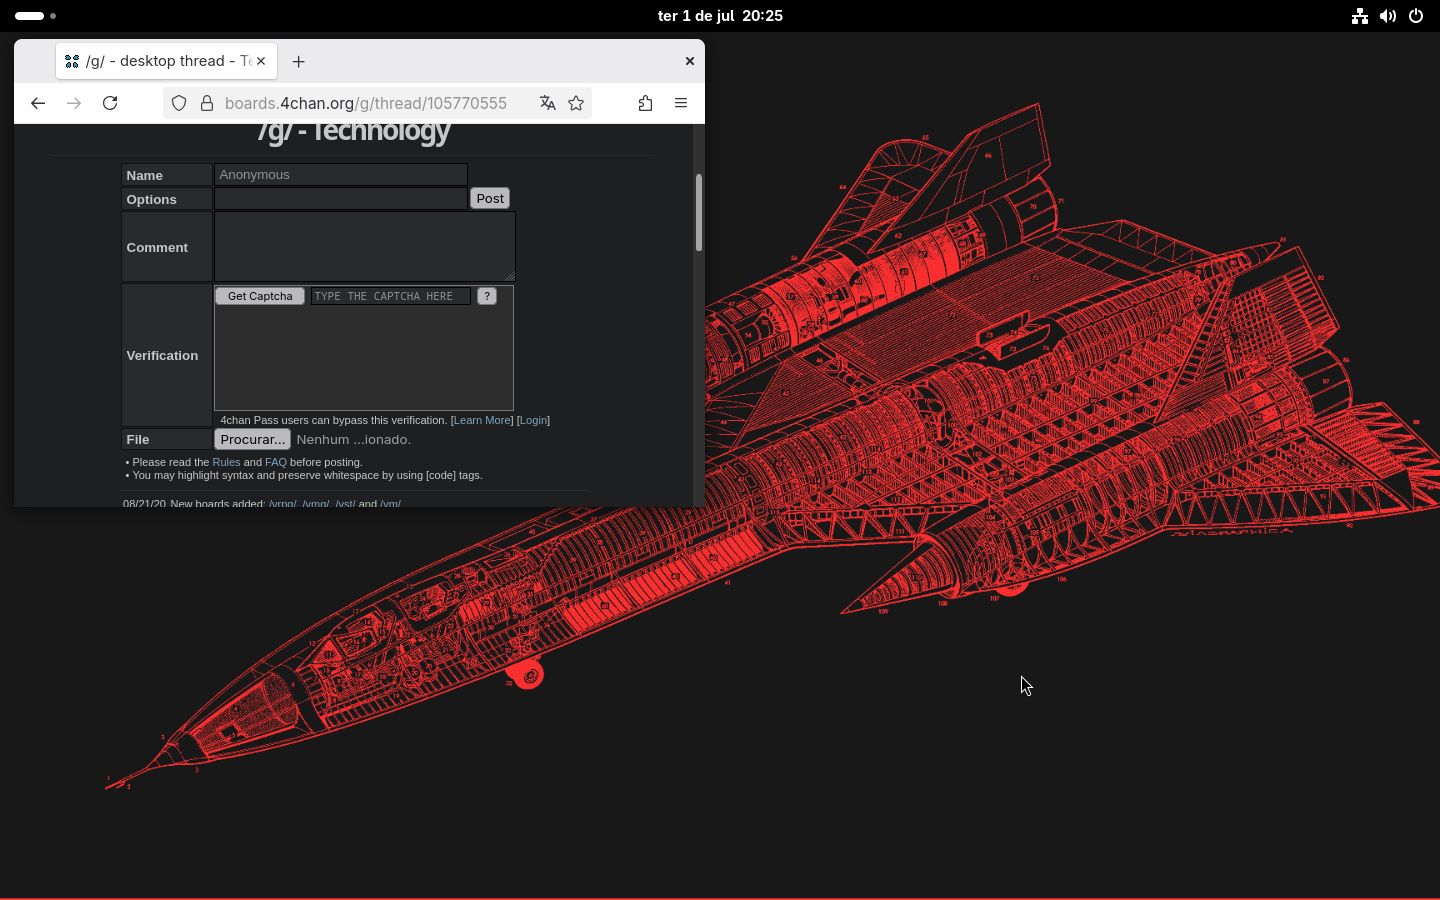Viewport: 1440px width, 900px height.
Task: Translate this page via address bar icon
Action: tap(547, 103)
